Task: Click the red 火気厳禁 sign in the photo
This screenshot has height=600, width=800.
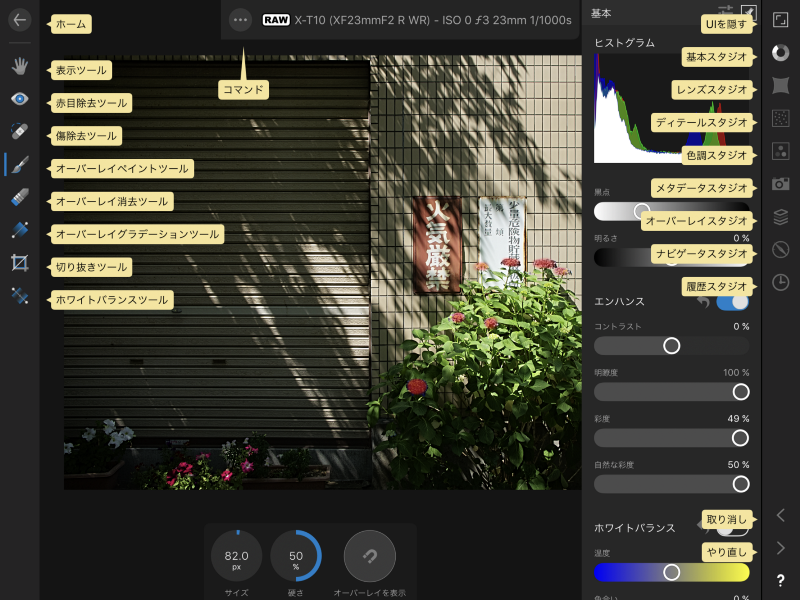Action: tap(437, 245)
